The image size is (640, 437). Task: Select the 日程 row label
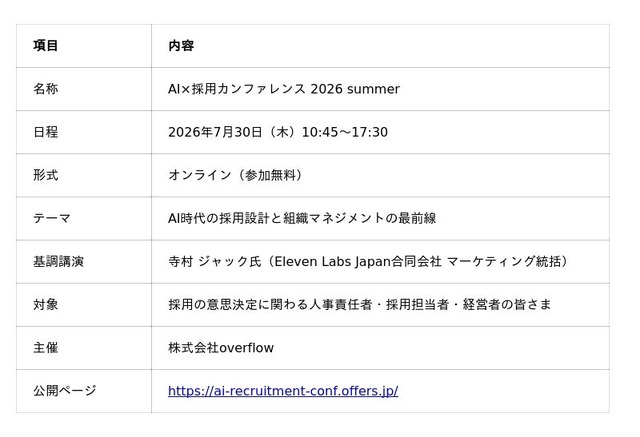tap(45, 132)
